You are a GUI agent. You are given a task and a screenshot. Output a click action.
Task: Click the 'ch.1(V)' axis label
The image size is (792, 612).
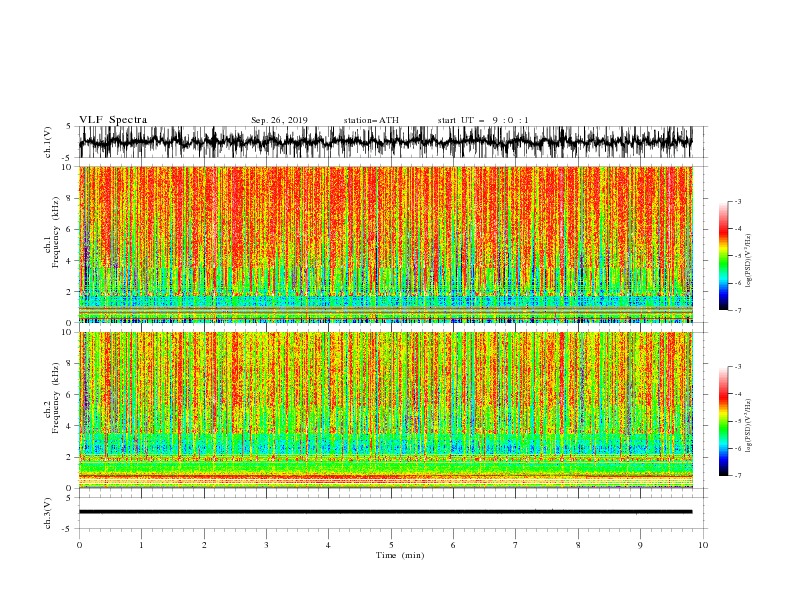pos(48,142)
